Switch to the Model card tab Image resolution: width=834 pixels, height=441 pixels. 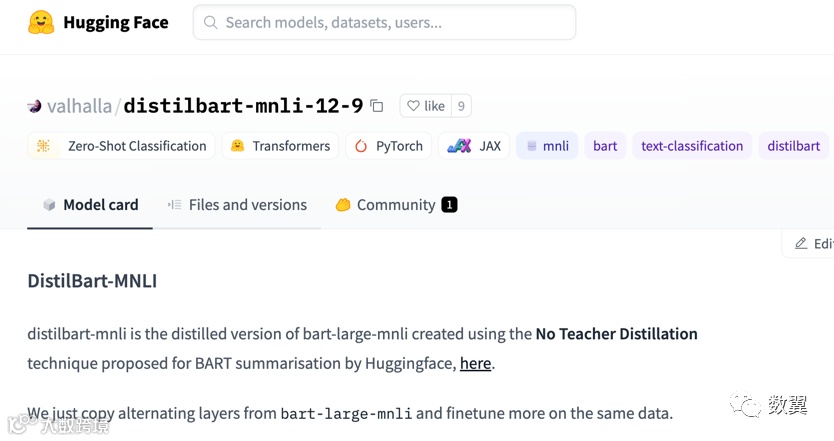click(90, 205)
